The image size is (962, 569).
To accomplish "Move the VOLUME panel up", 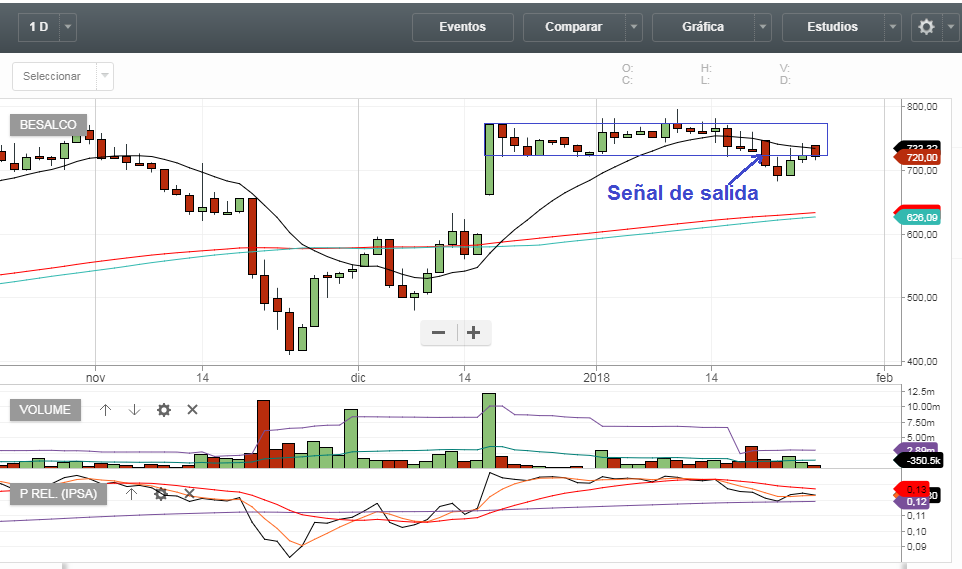I will (x=106, y=410).
